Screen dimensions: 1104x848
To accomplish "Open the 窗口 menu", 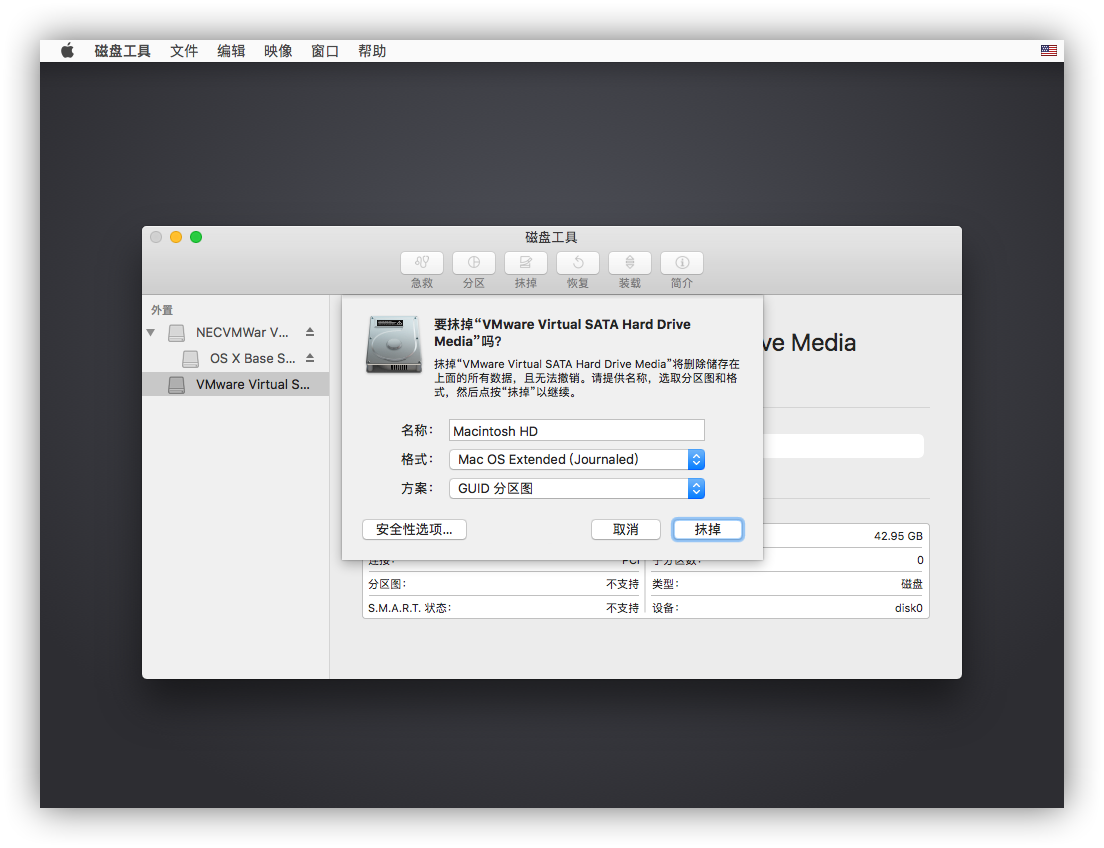I will pos(325,51).
